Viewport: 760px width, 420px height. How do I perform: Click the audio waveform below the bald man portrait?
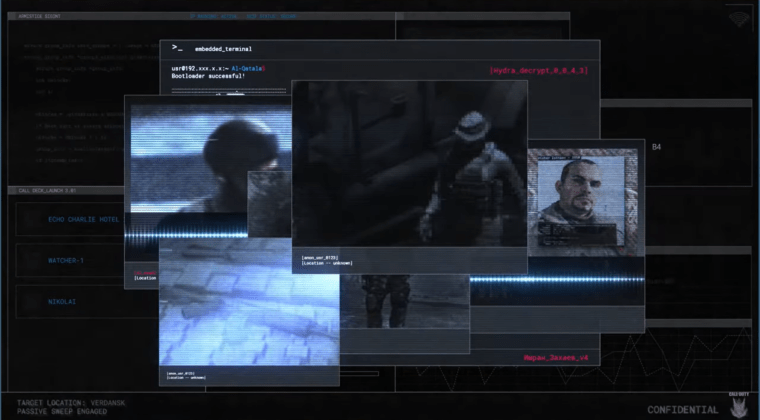point(557,279)
